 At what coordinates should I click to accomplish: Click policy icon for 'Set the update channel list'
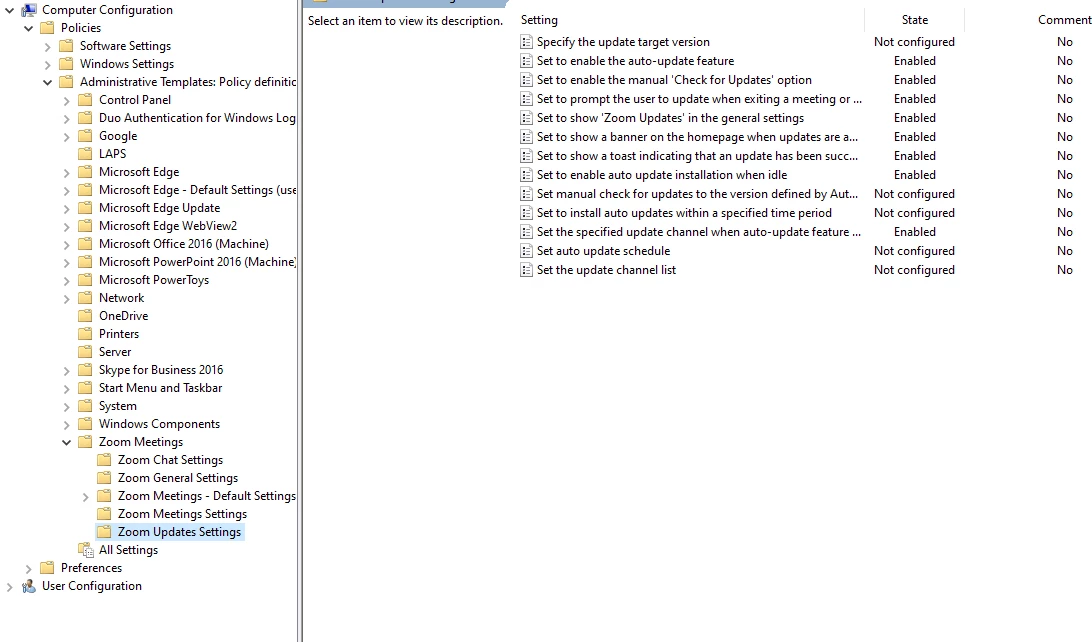(x=526, y=270)
